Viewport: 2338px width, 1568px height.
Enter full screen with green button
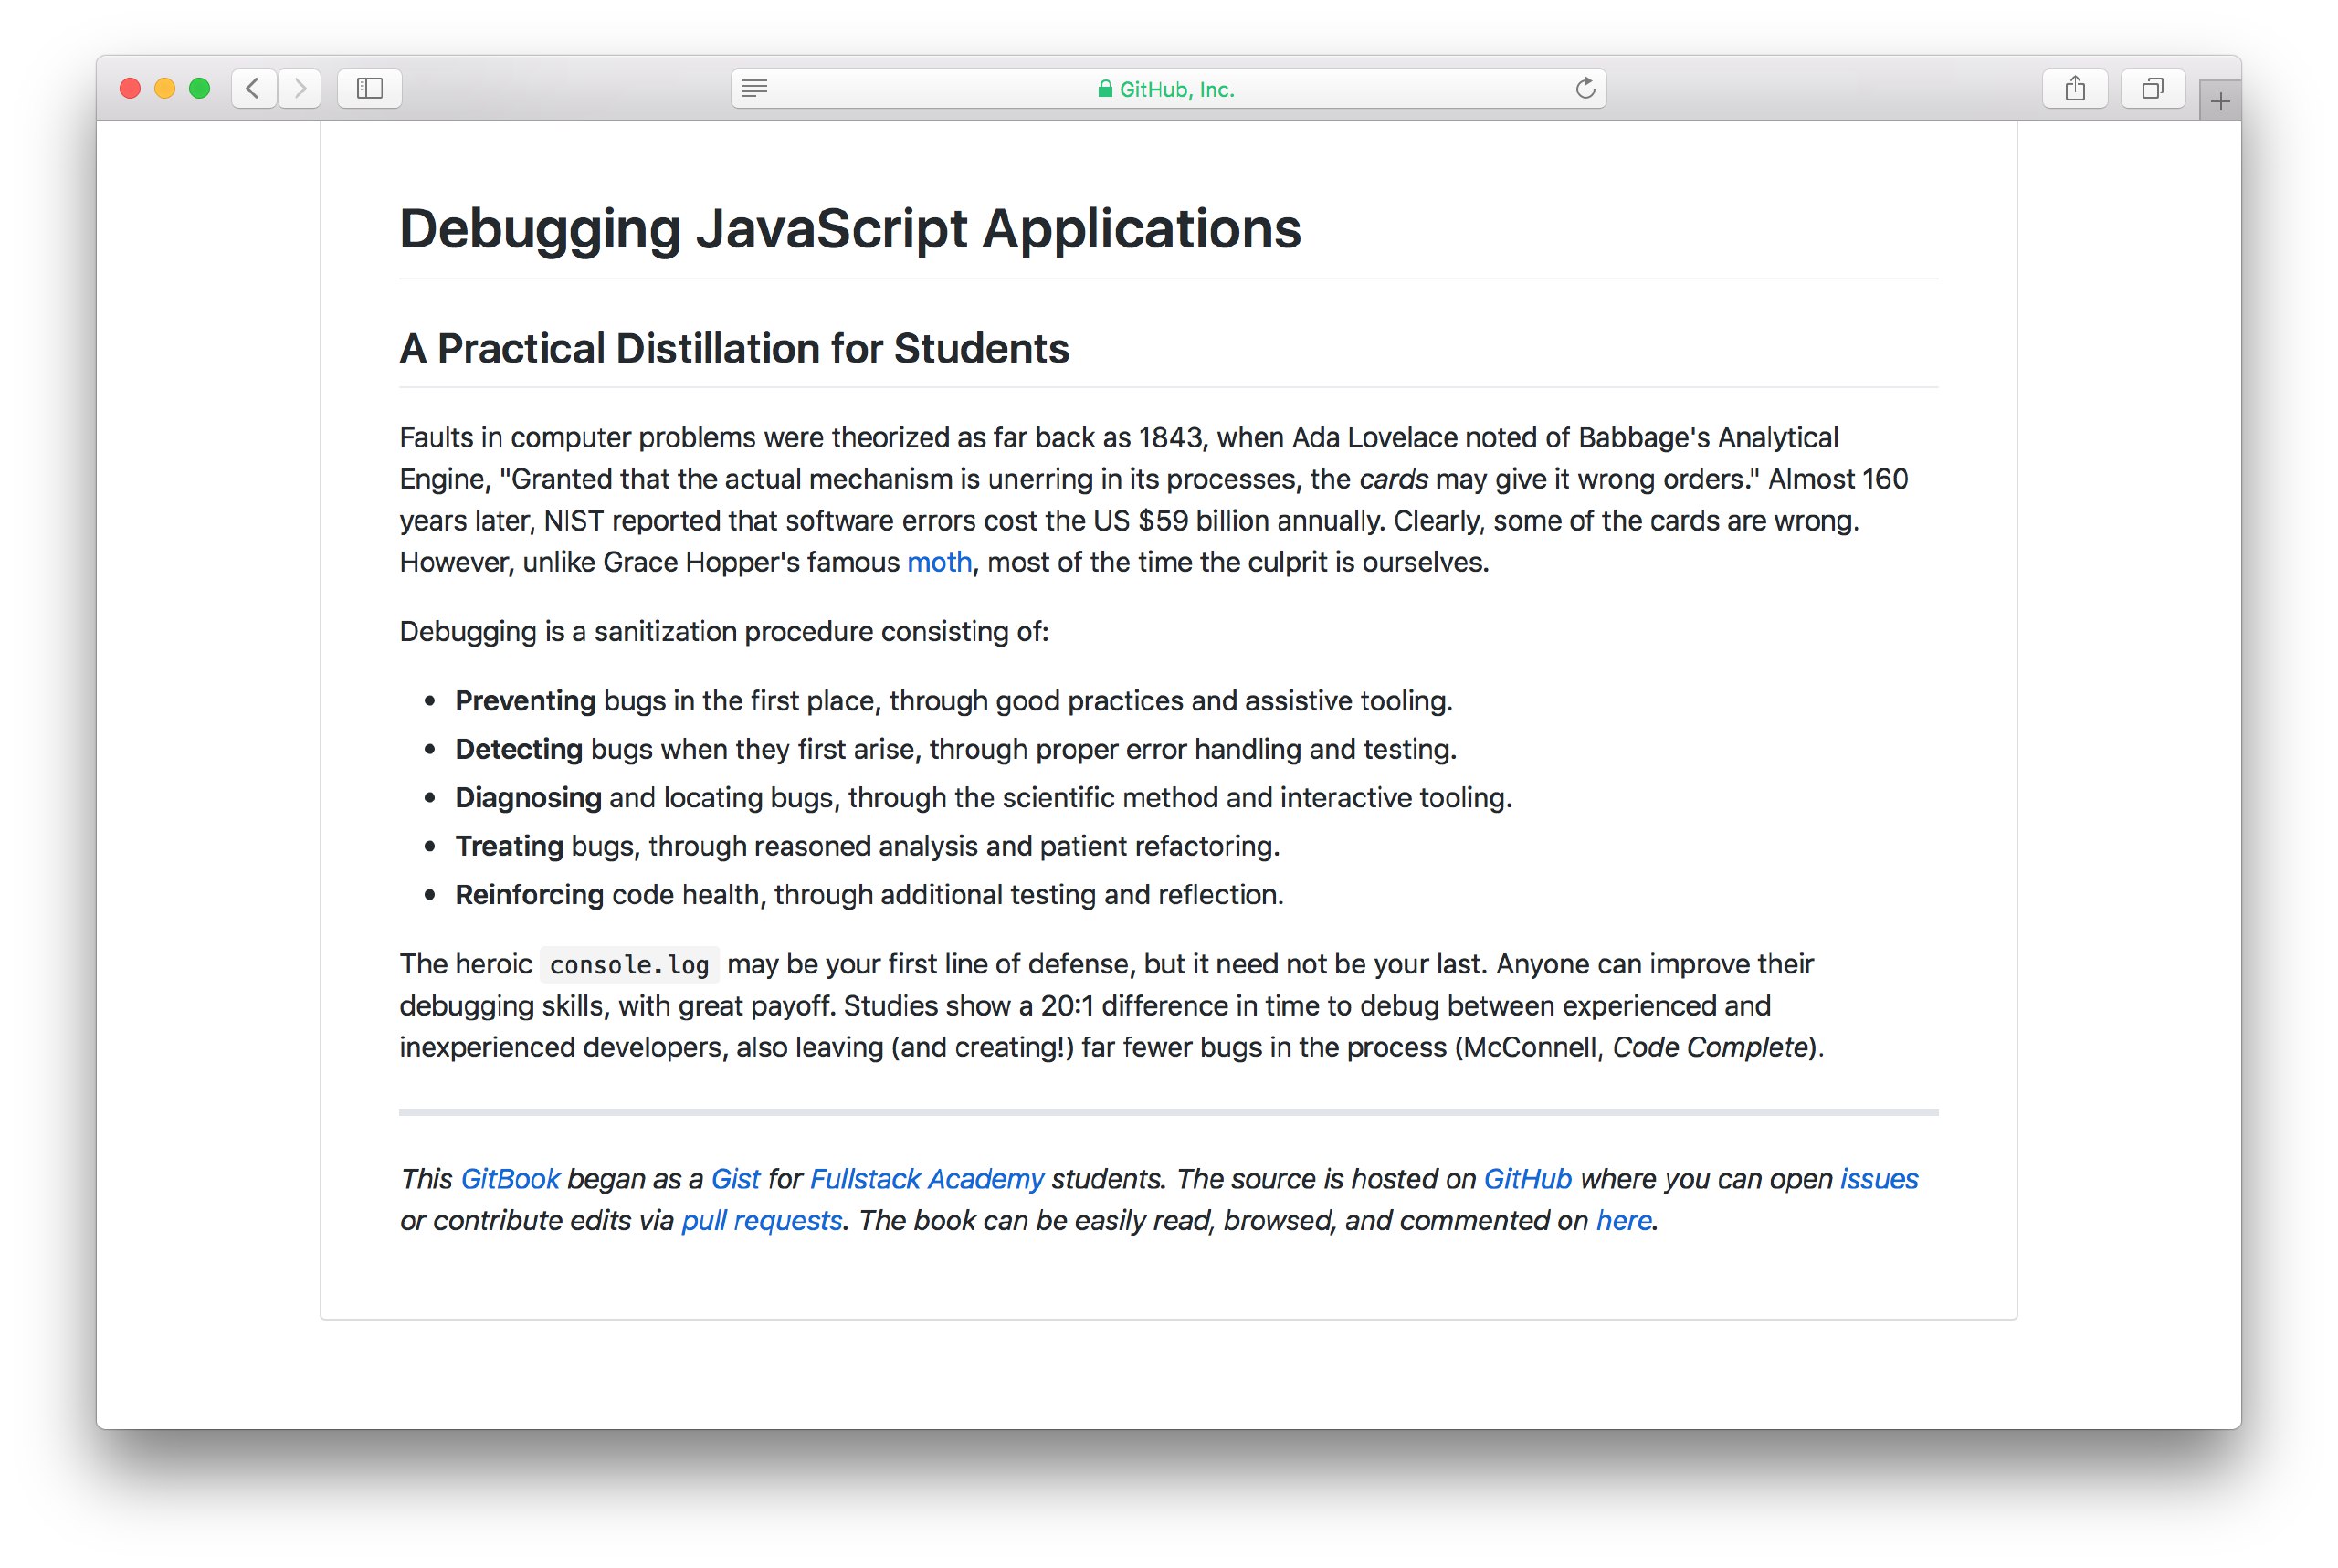point(200,88)
